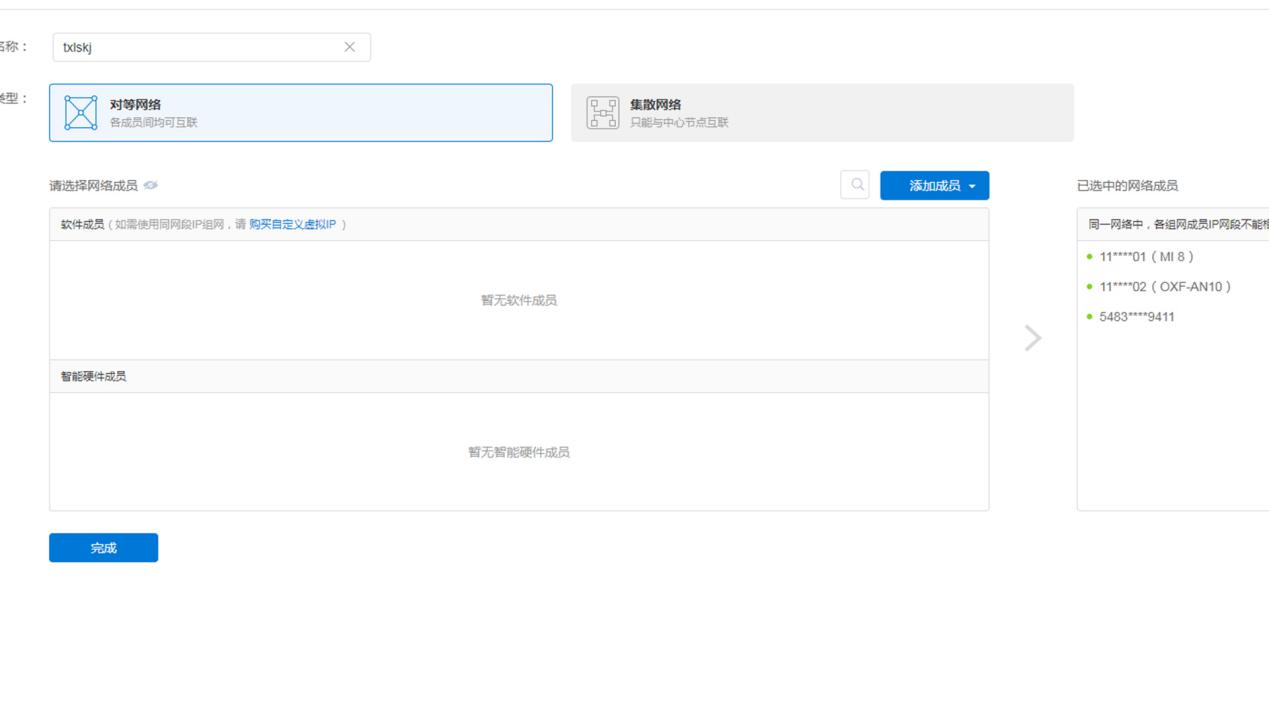Clear the network name using the X icon
This screenshot has width=1269, height=714.
(x=350, y=46)
